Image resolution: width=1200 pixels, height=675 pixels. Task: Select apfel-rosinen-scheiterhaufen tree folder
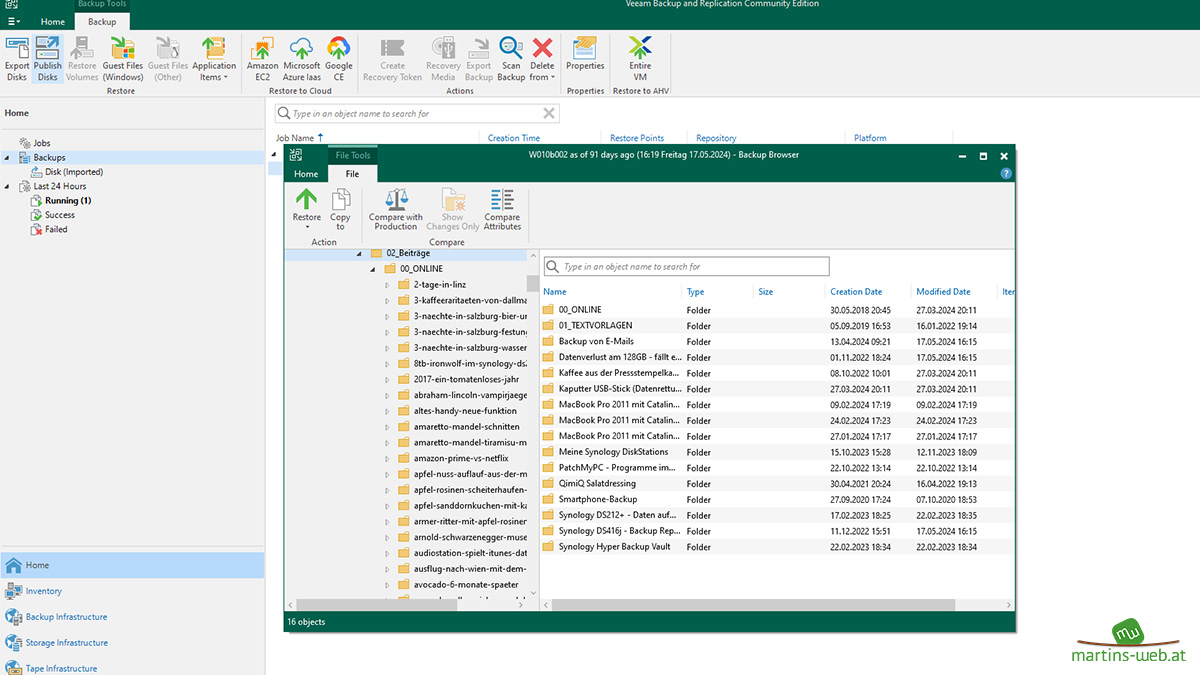point(462,490)
